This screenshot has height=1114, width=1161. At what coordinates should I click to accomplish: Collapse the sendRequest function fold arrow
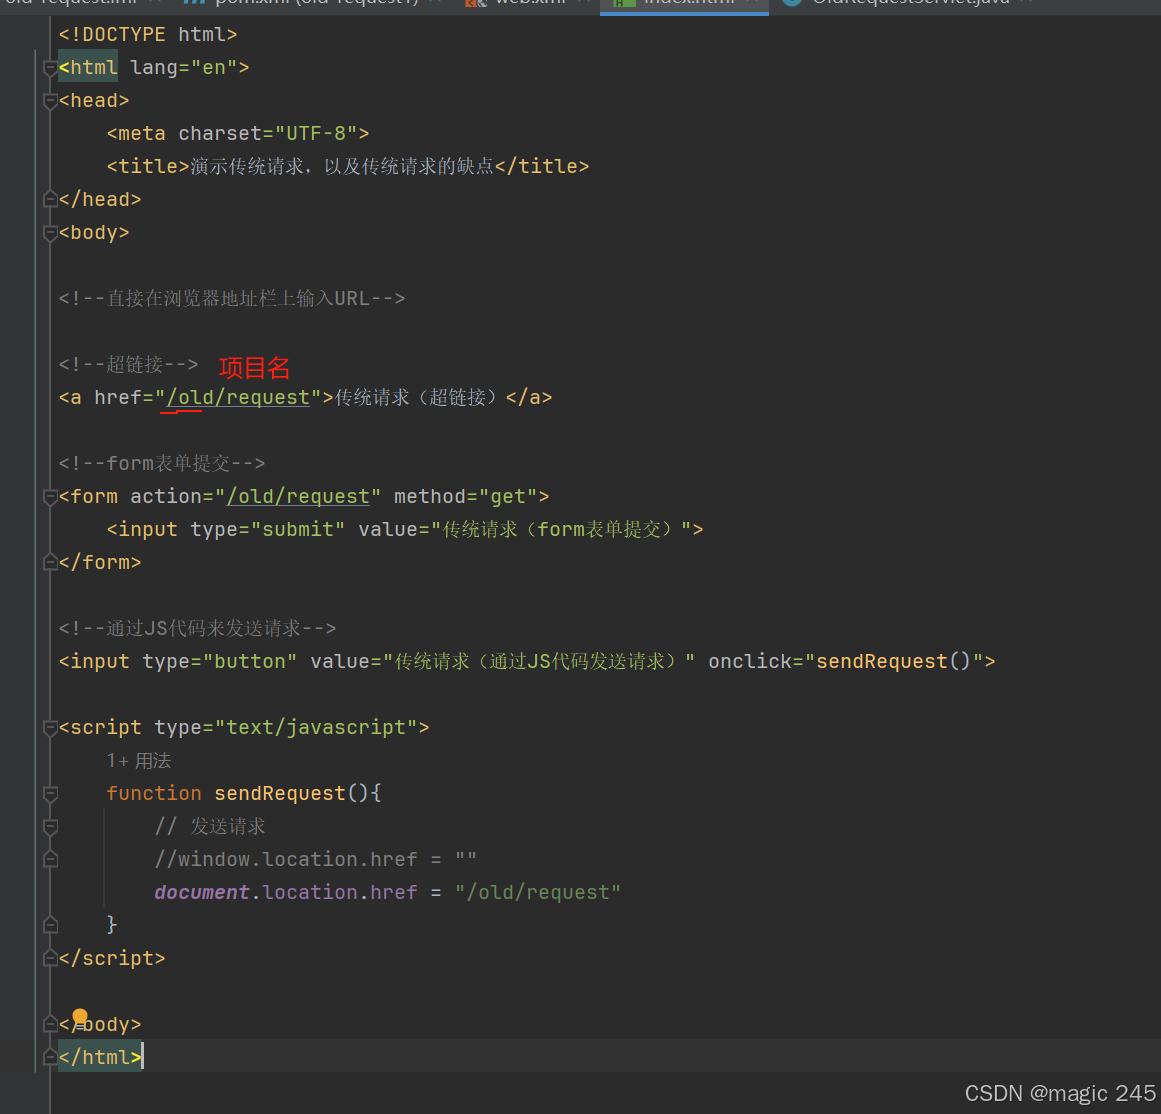coord(48,794)
